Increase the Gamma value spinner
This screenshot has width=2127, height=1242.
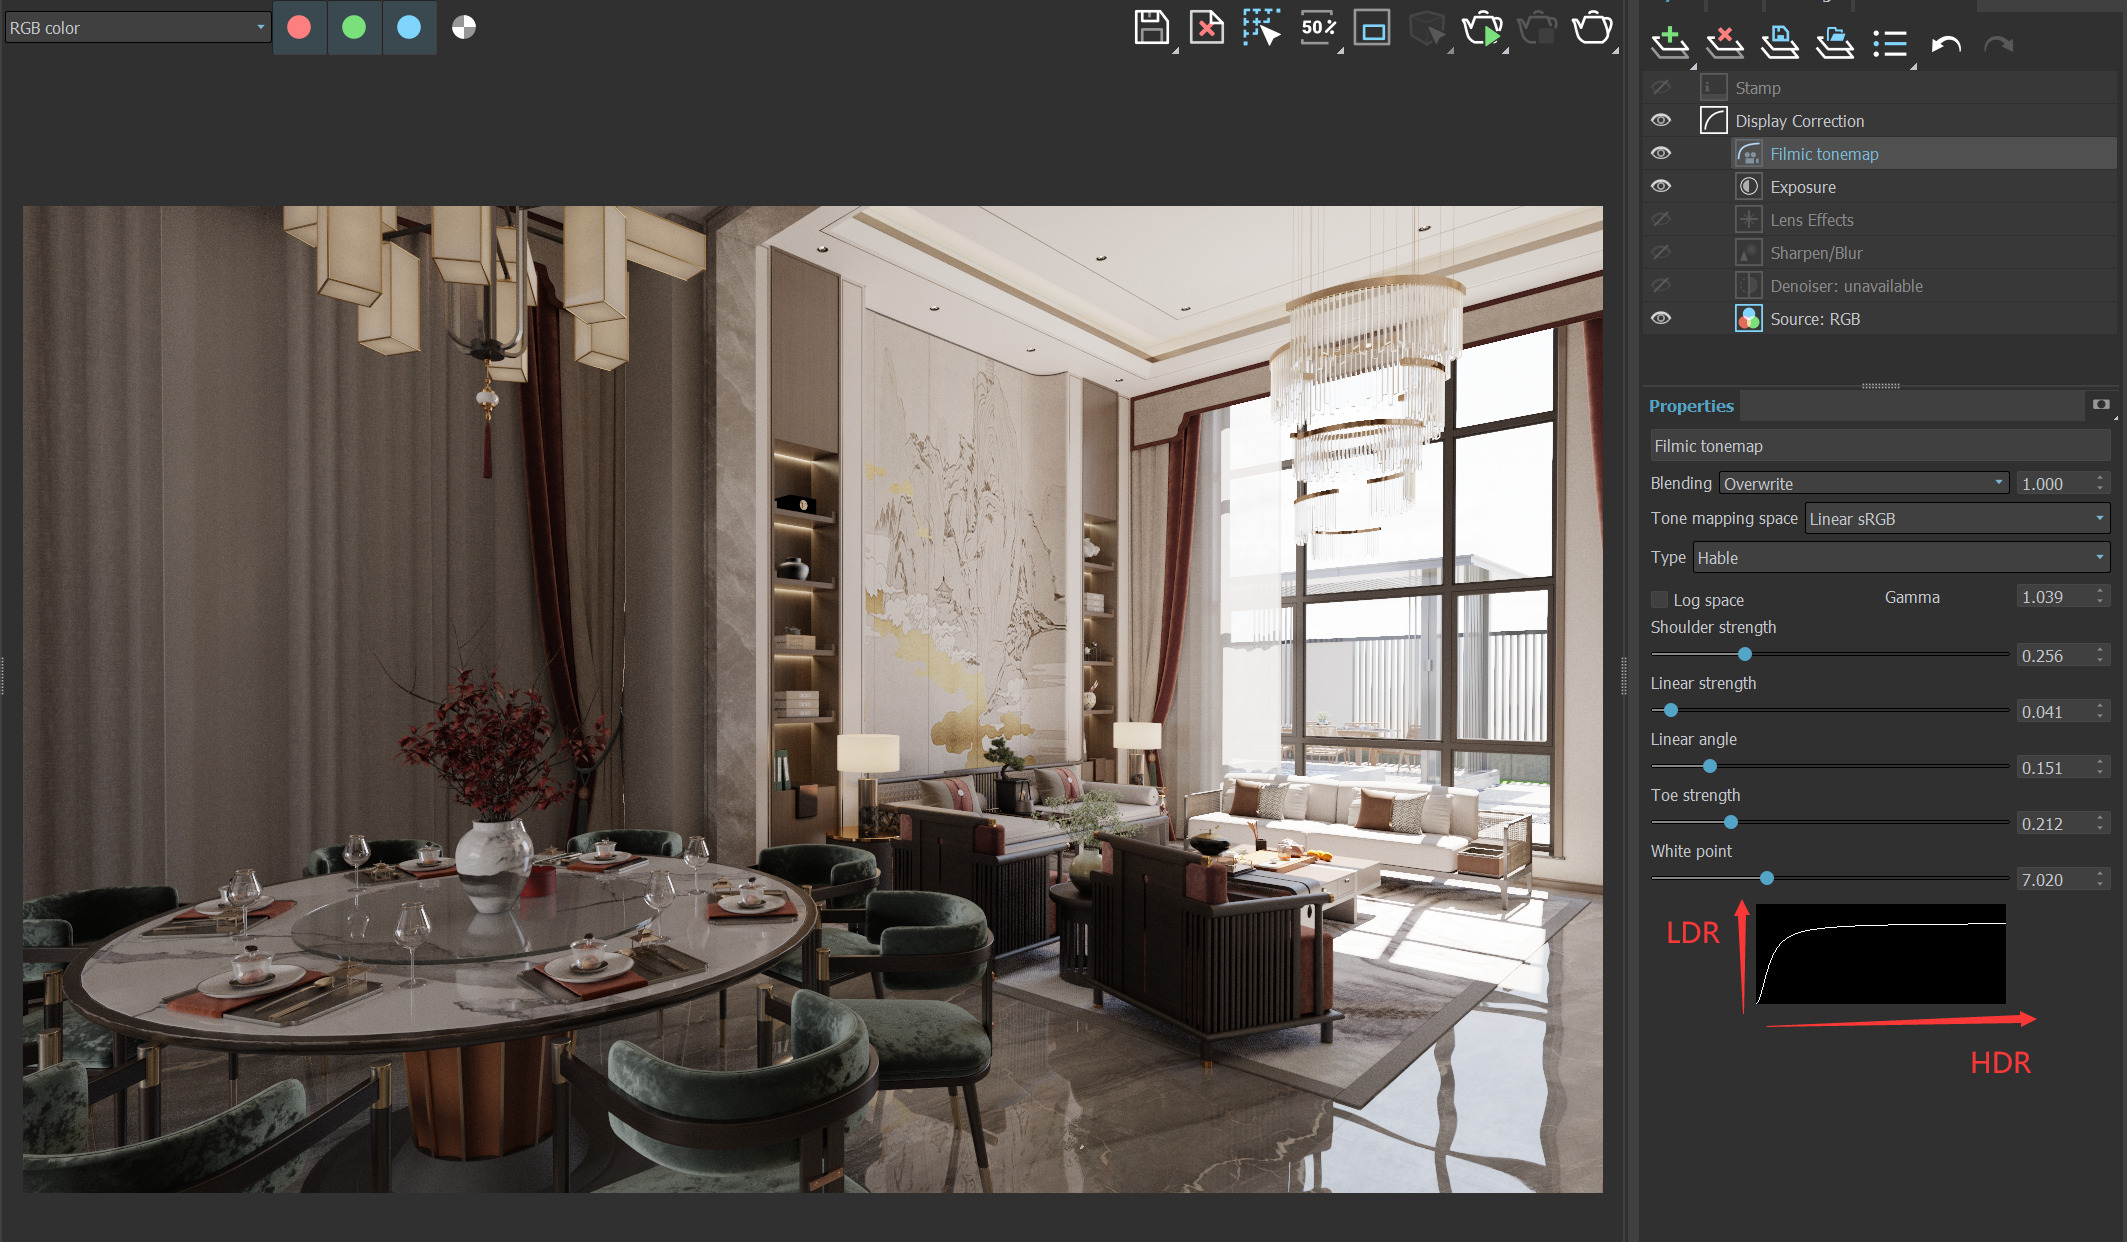point(2100,591)
